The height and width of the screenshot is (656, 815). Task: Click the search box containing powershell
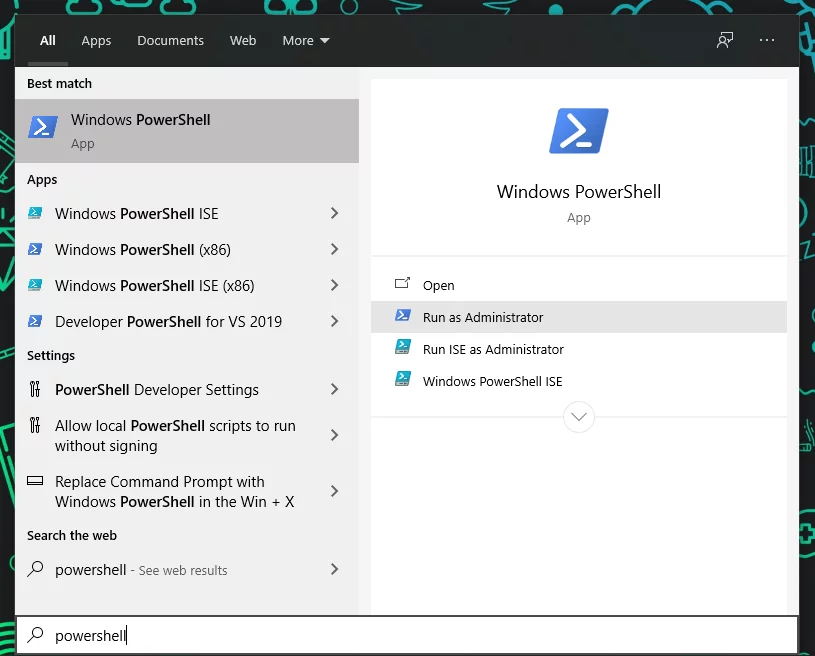click(x=407, y=635)
